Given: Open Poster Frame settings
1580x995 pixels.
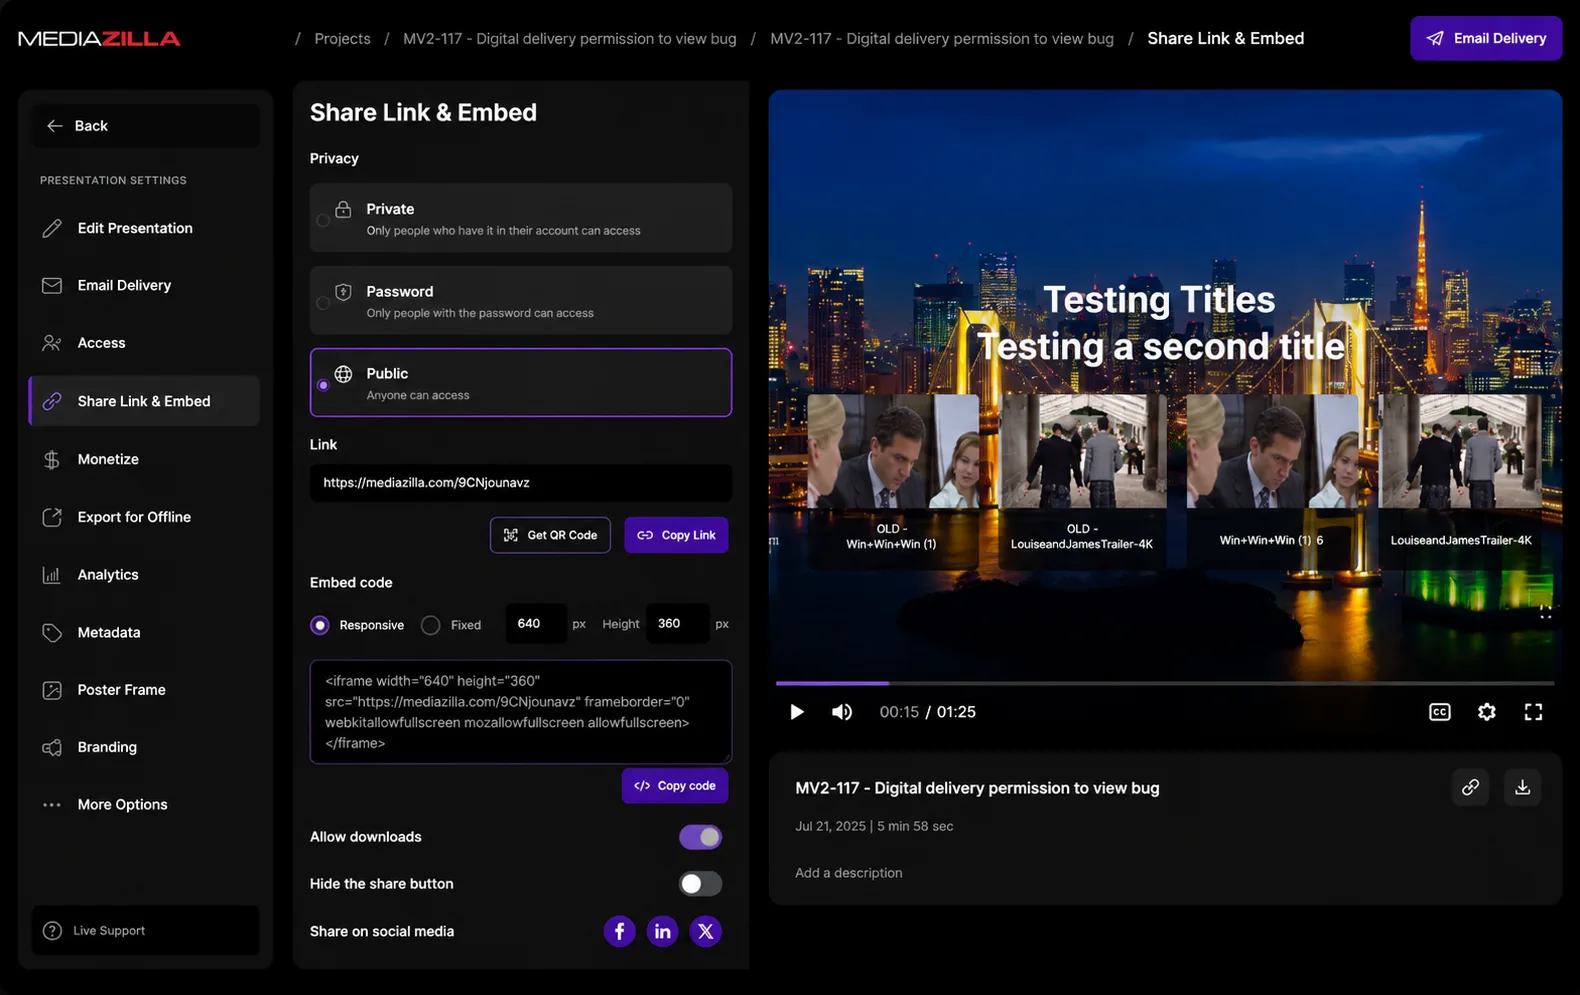Looking at the screenshot, I should 145,690.
